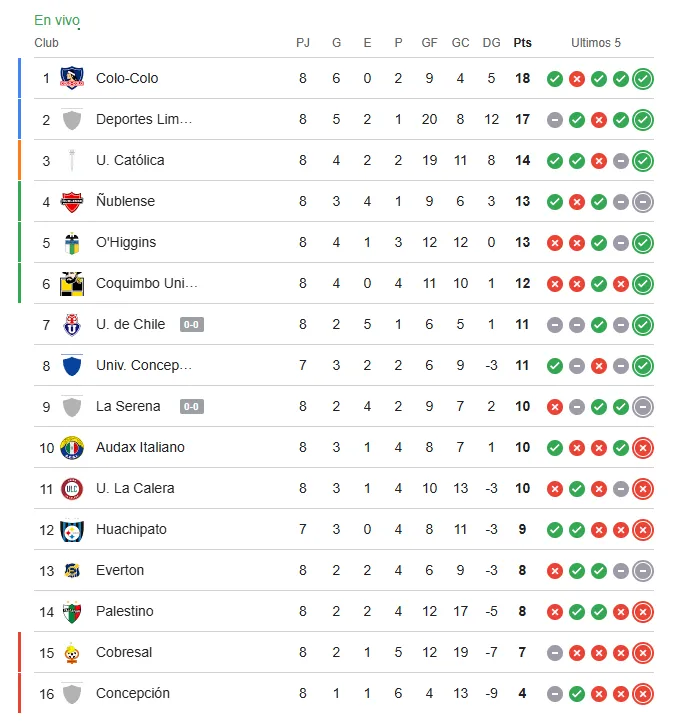Click the Coquimbo Unido club crest
Image resolution: width=685 pixels, height=725 pixels.
[x=72, y=284]
